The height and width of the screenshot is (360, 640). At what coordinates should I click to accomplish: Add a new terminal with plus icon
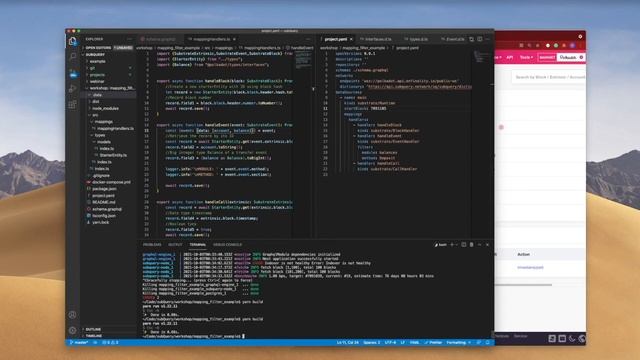pyautogui.click(x=452, y=244)
